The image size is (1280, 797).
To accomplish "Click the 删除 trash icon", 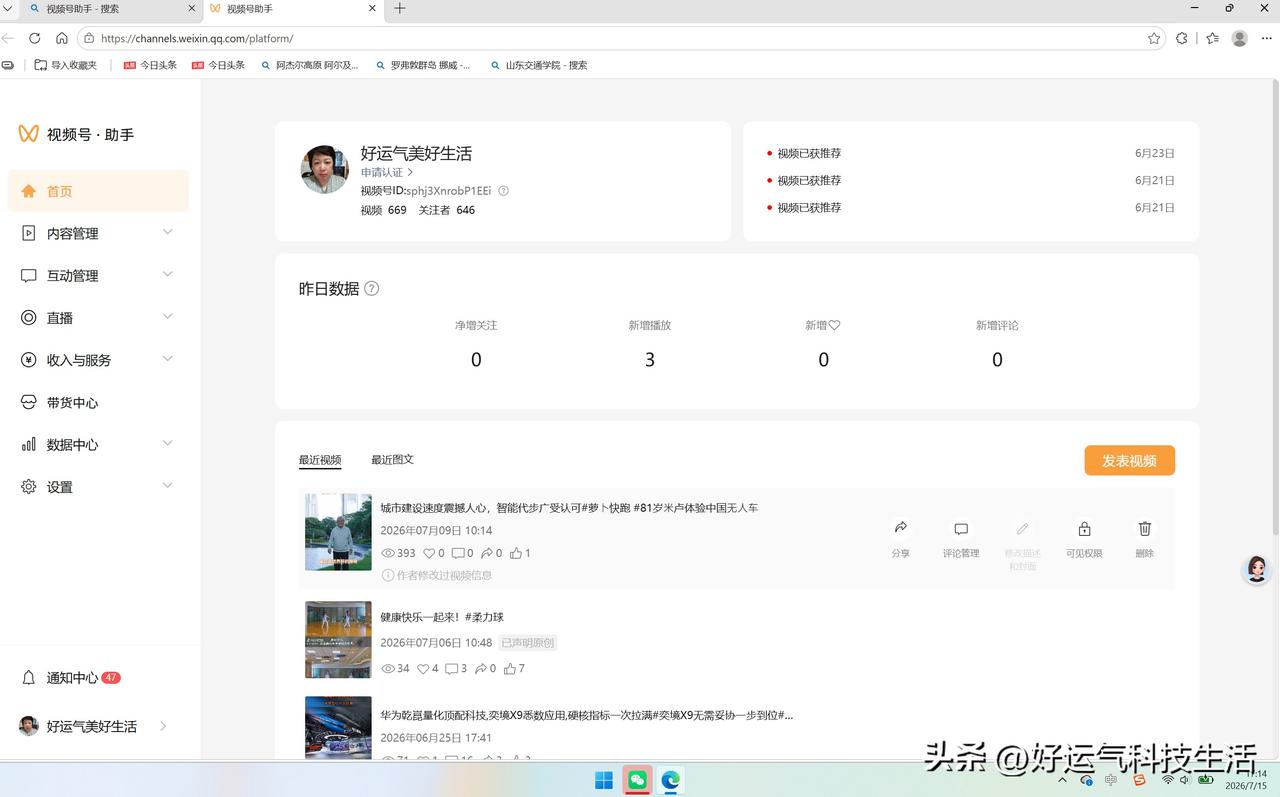I will pyautogui.click(x=1145, y=529).
